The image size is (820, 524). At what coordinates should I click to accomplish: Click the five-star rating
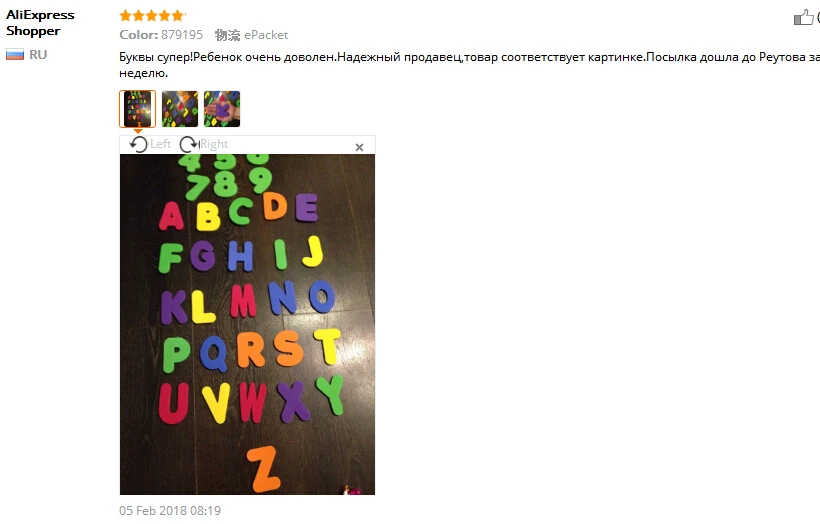point(152,16)
